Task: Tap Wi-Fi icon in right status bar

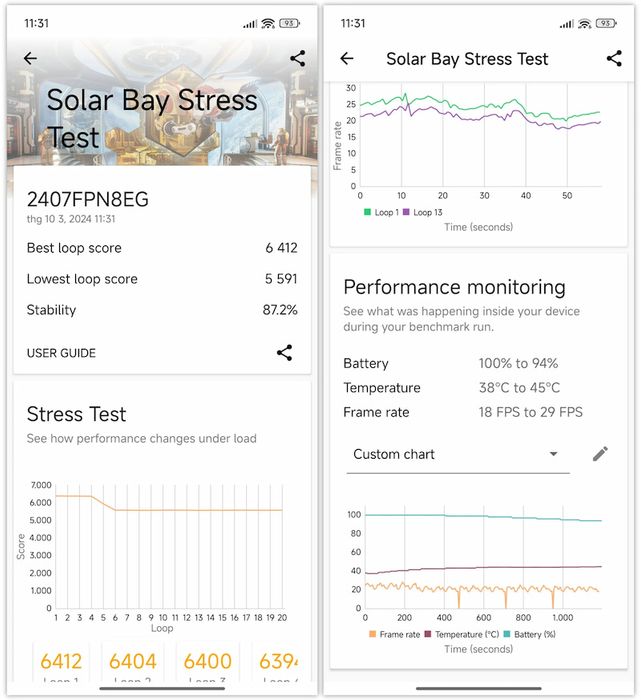Action: (x=585, y=23)
